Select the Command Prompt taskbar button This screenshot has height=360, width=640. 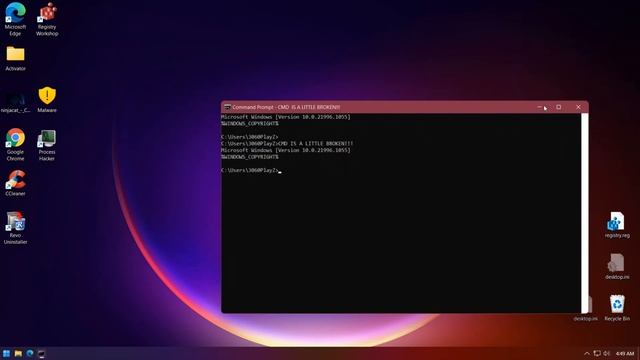click(x=42, y=353)
